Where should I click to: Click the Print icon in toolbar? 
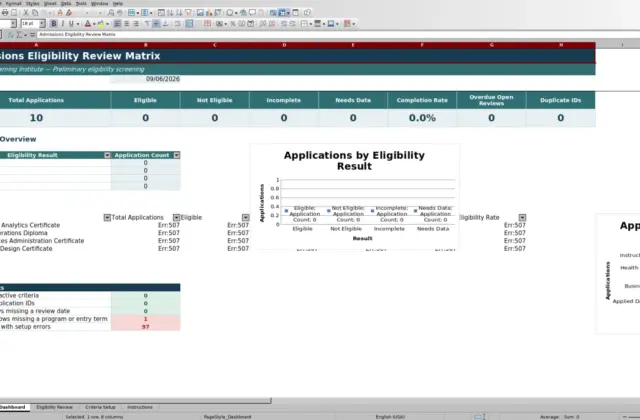[x=5, y=13]
